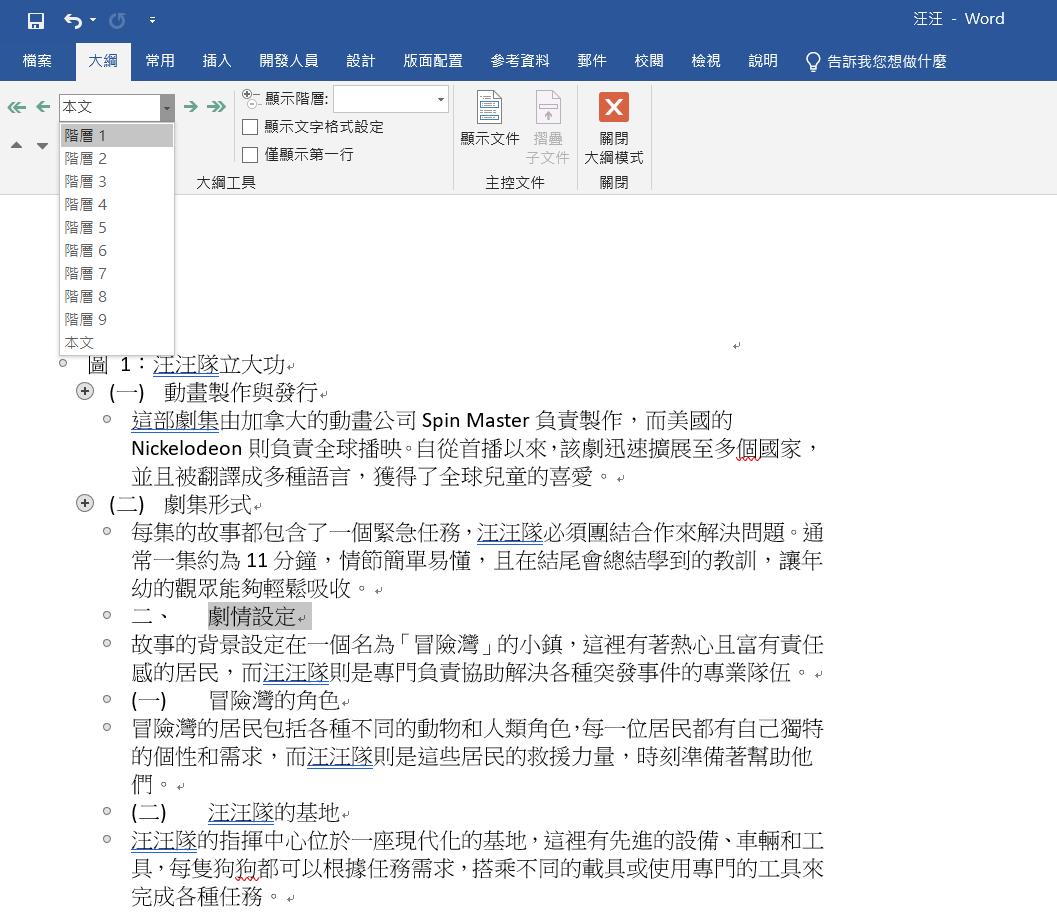Click the heading text 動畫製作與發行

click(x=241, y=392)
